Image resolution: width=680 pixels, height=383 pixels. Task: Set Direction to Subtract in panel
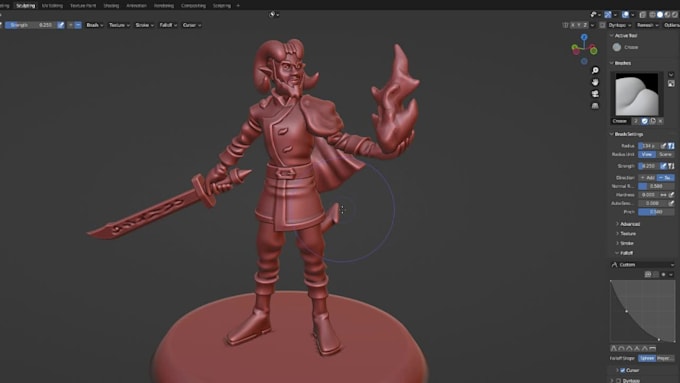point(666,178)
